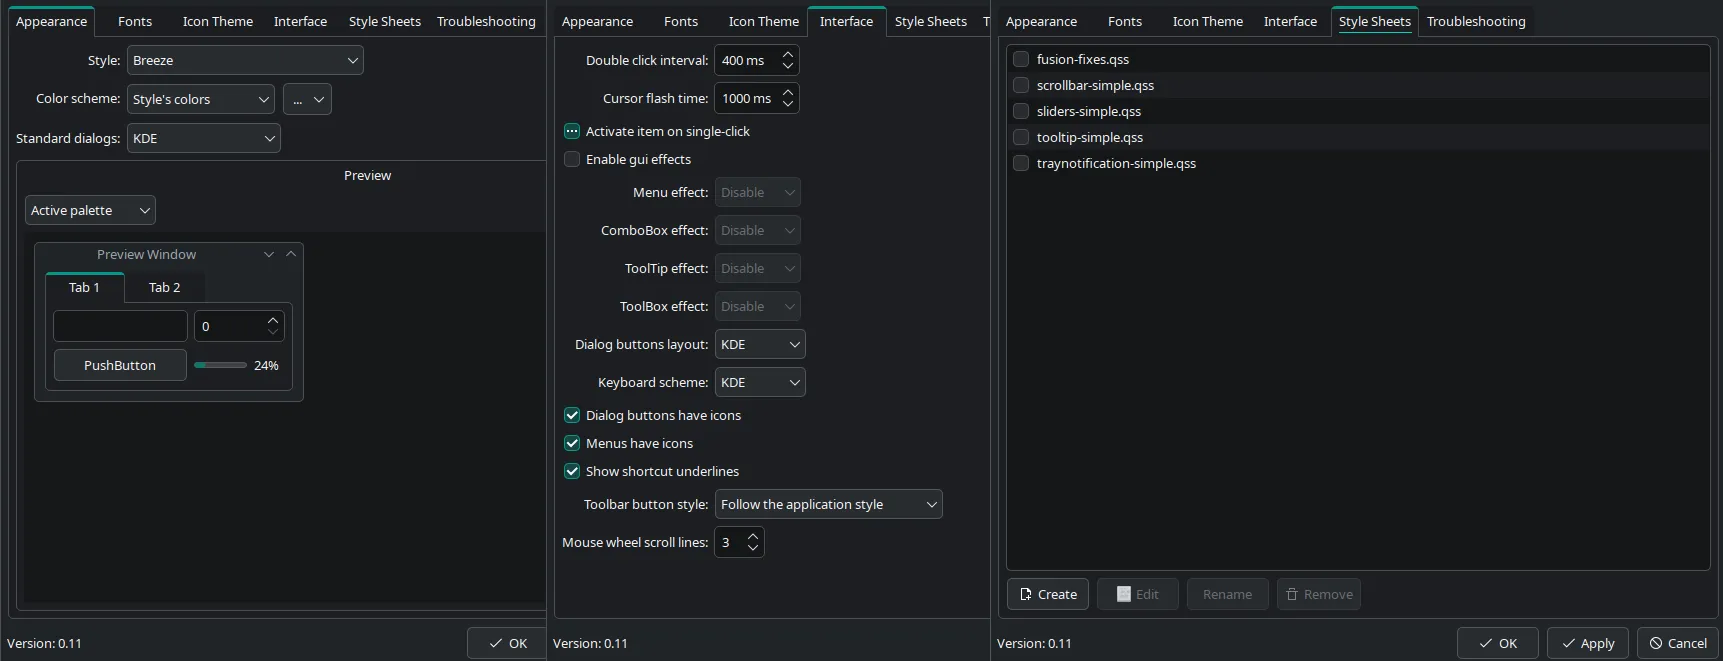The width and height of the screenshot is (1723, 661).
Task: Enable the fusion-fixes.qss style sheet
Action: (1021, 59)
